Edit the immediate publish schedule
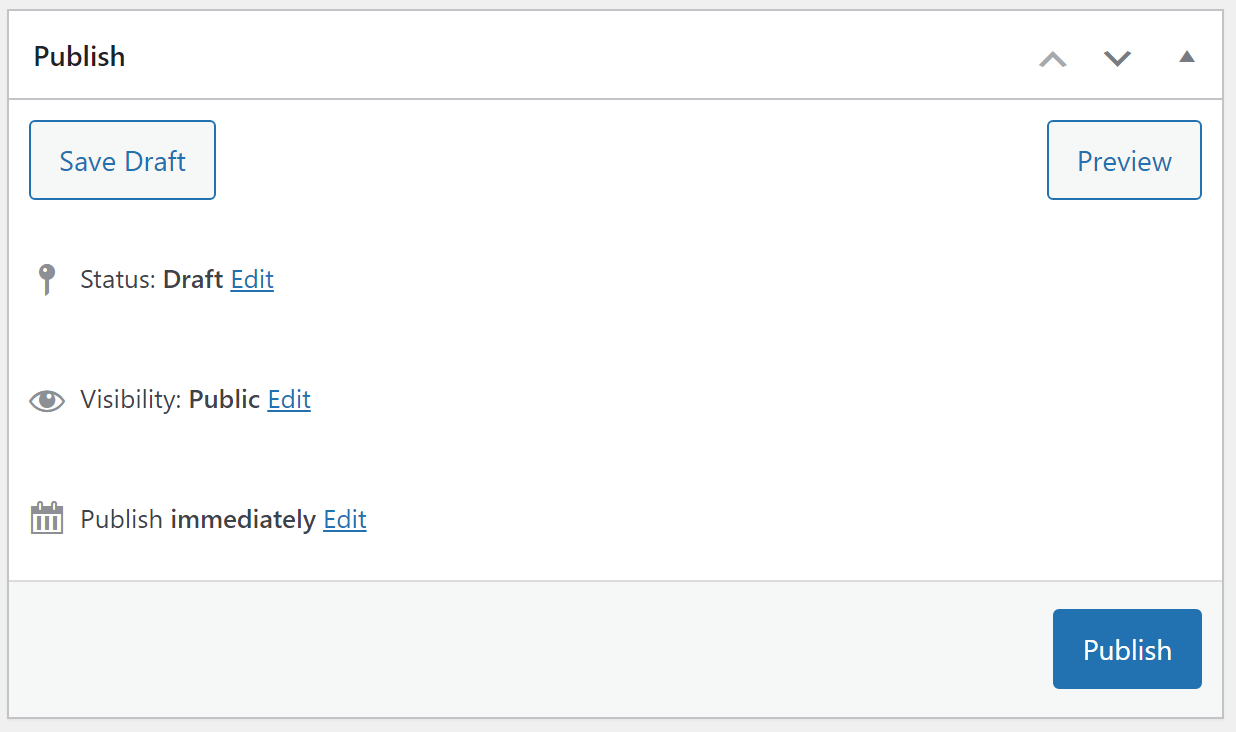Screen dimensions: 1236x732 click(x=344, y=519)
